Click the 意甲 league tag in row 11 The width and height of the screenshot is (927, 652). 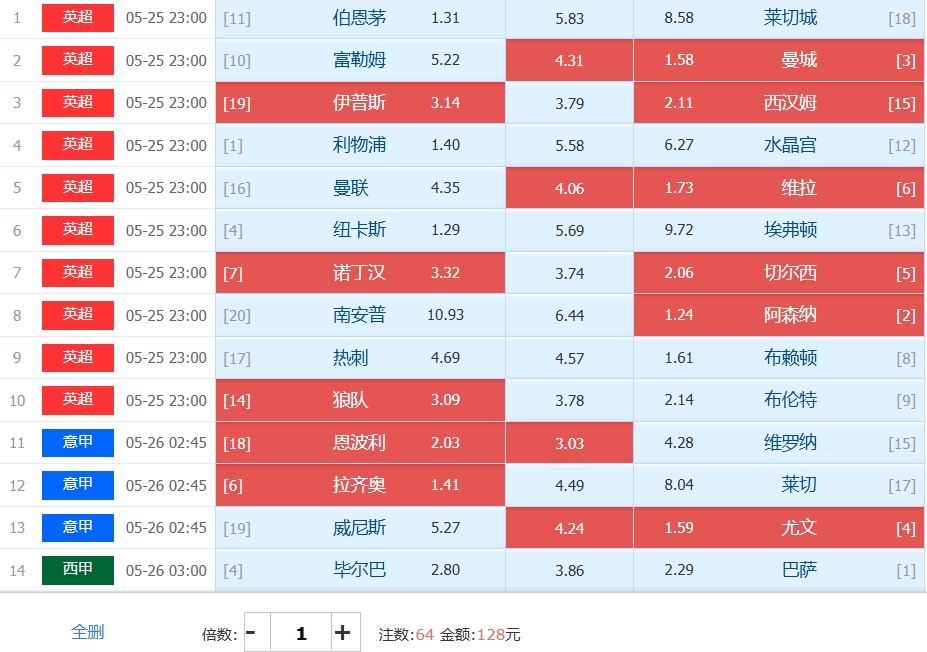pyautogui.click(x=77, y=443)
